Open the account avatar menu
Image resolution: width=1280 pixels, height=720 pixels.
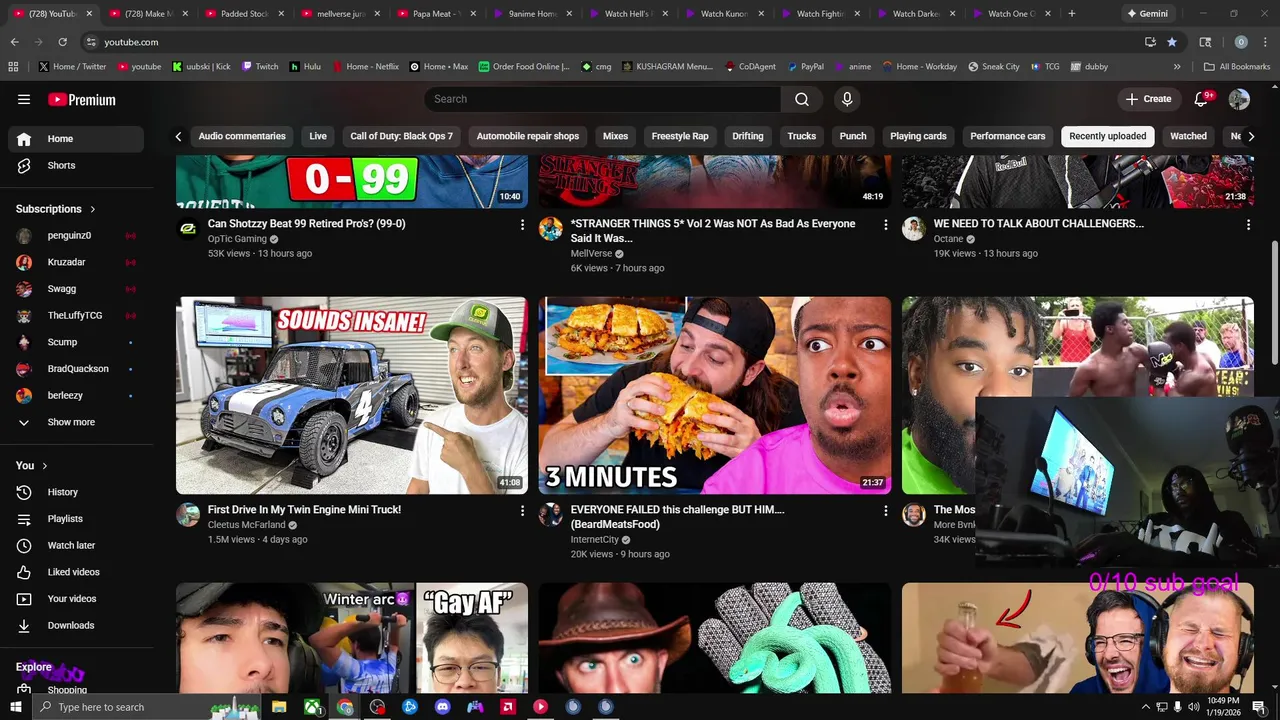click(1239, 99)
